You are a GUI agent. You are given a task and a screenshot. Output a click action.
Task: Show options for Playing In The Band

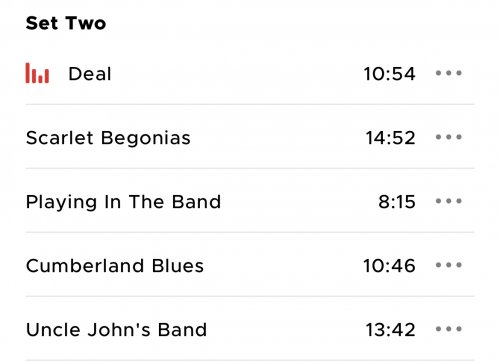449,201
